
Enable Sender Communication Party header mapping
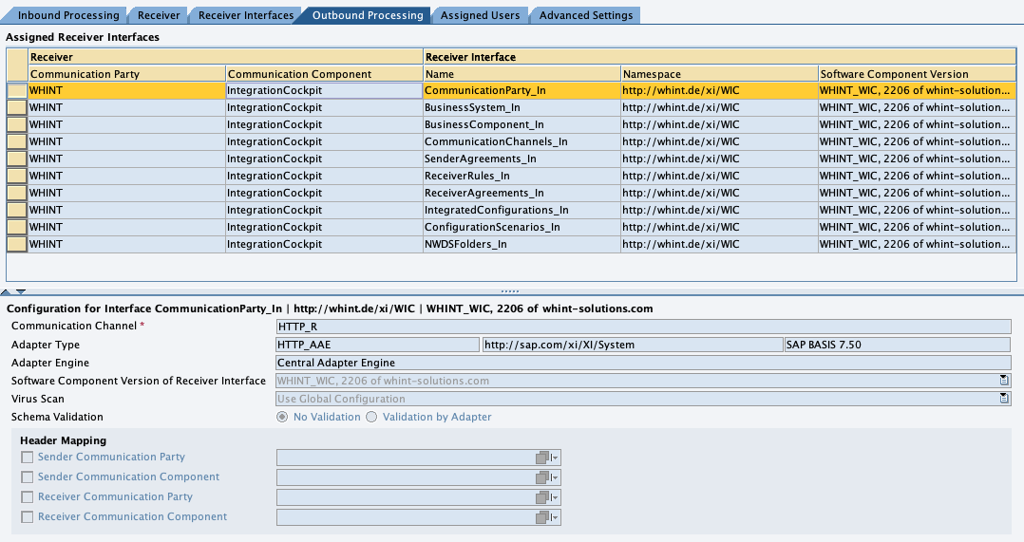tap(28, 458)
